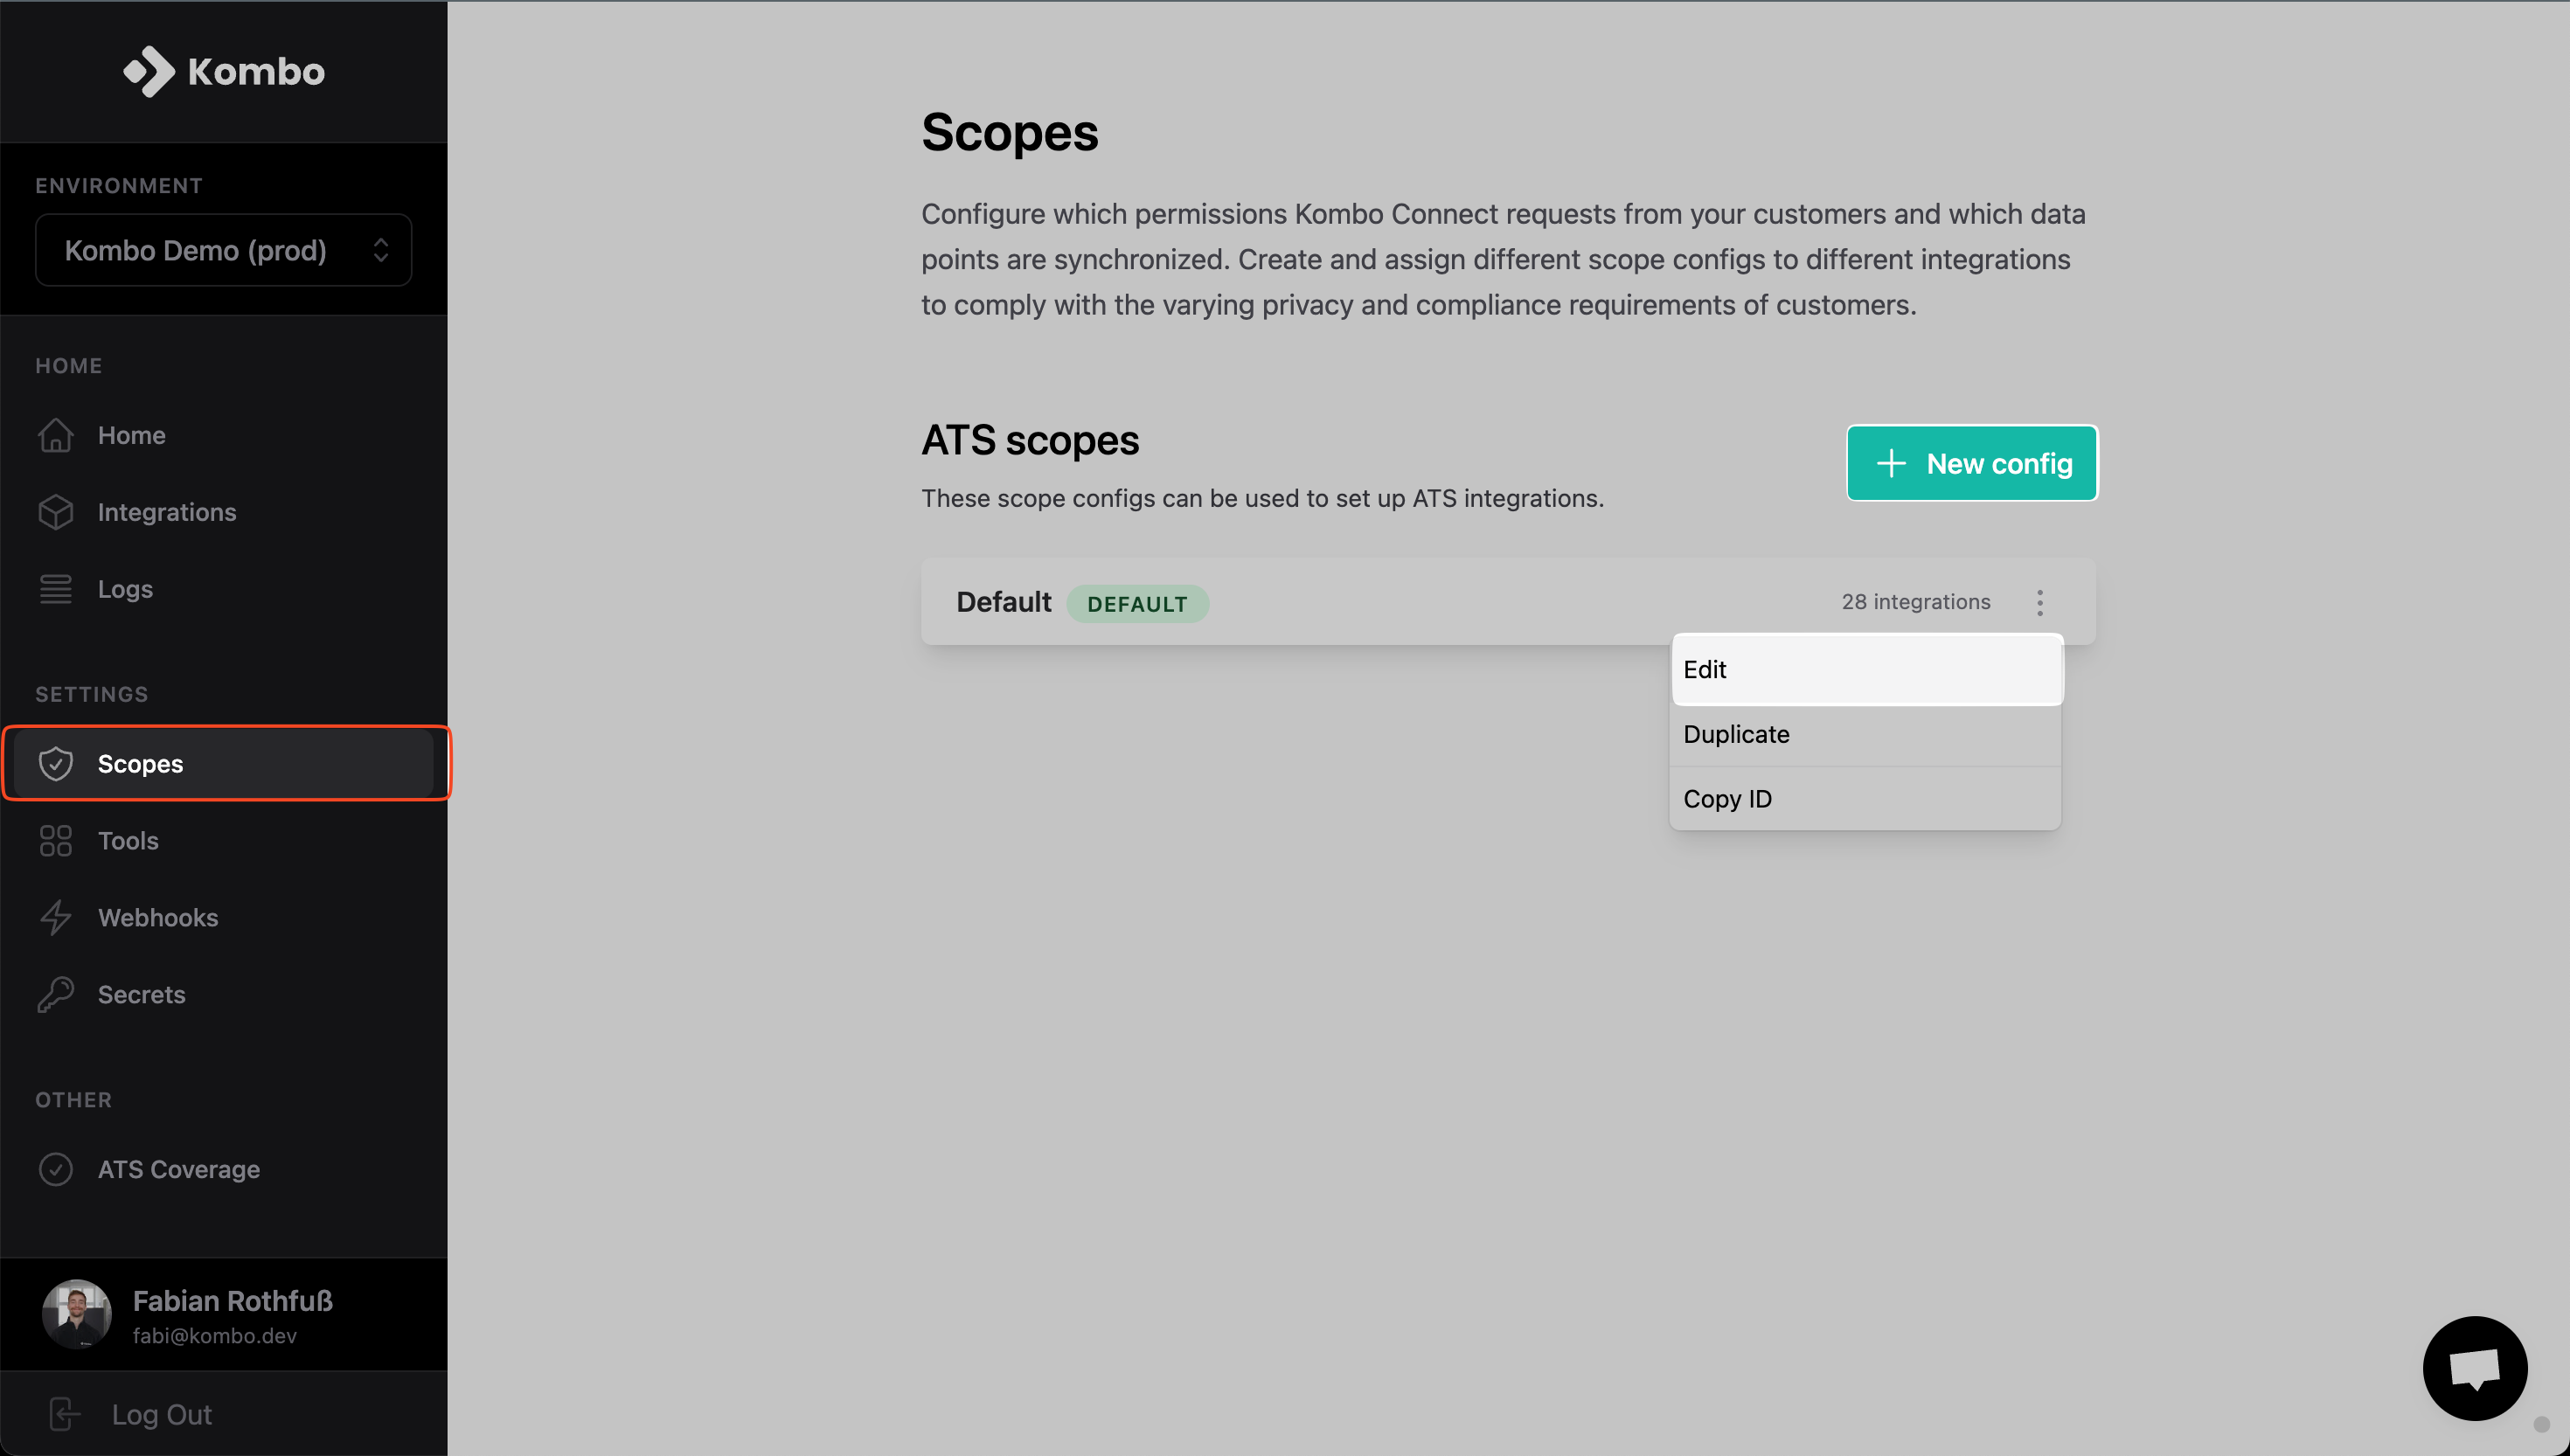The width and height of the screenshot is (2570, 1456).
Task: Click the environment selector up-down chevrons
Action: [x=381, y=250]
